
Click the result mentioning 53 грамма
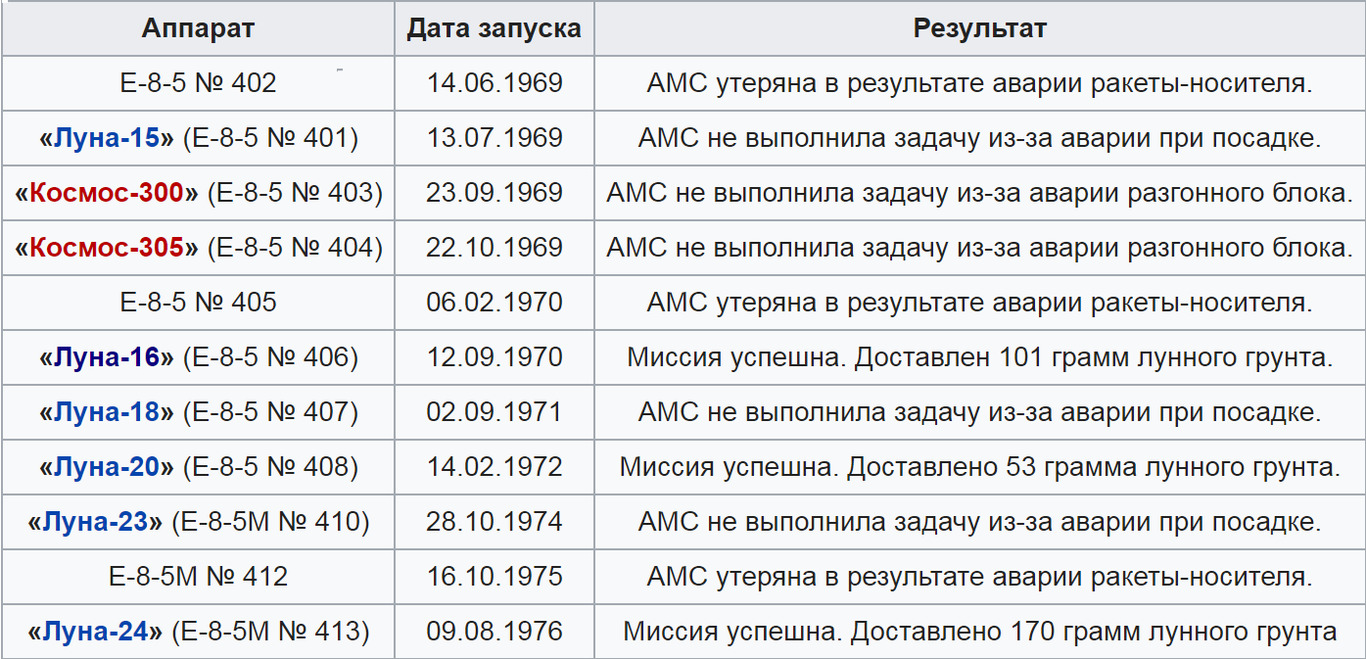coord(980,467)
